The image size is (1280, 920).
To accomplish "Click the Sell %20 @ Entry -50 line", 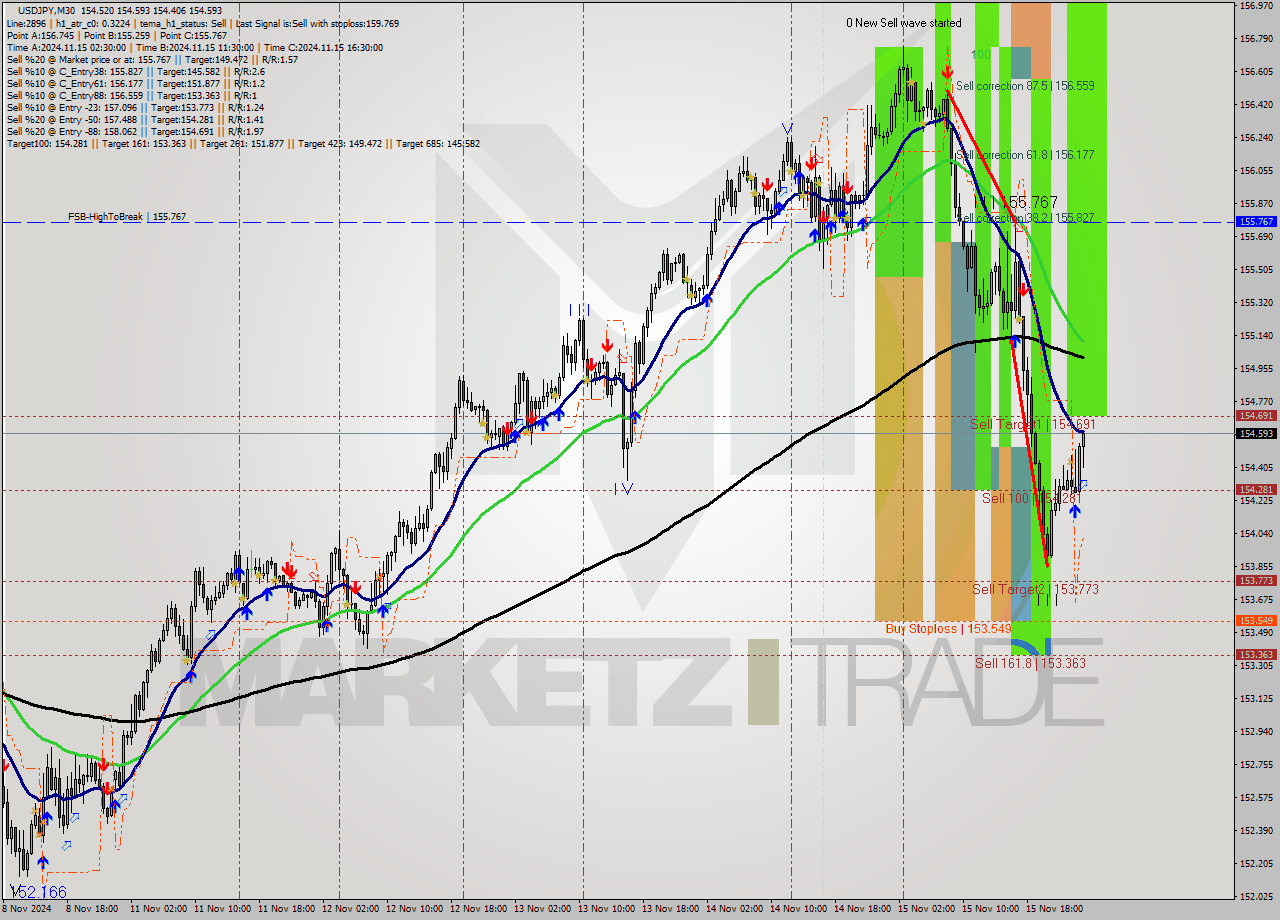I will 135,119.
